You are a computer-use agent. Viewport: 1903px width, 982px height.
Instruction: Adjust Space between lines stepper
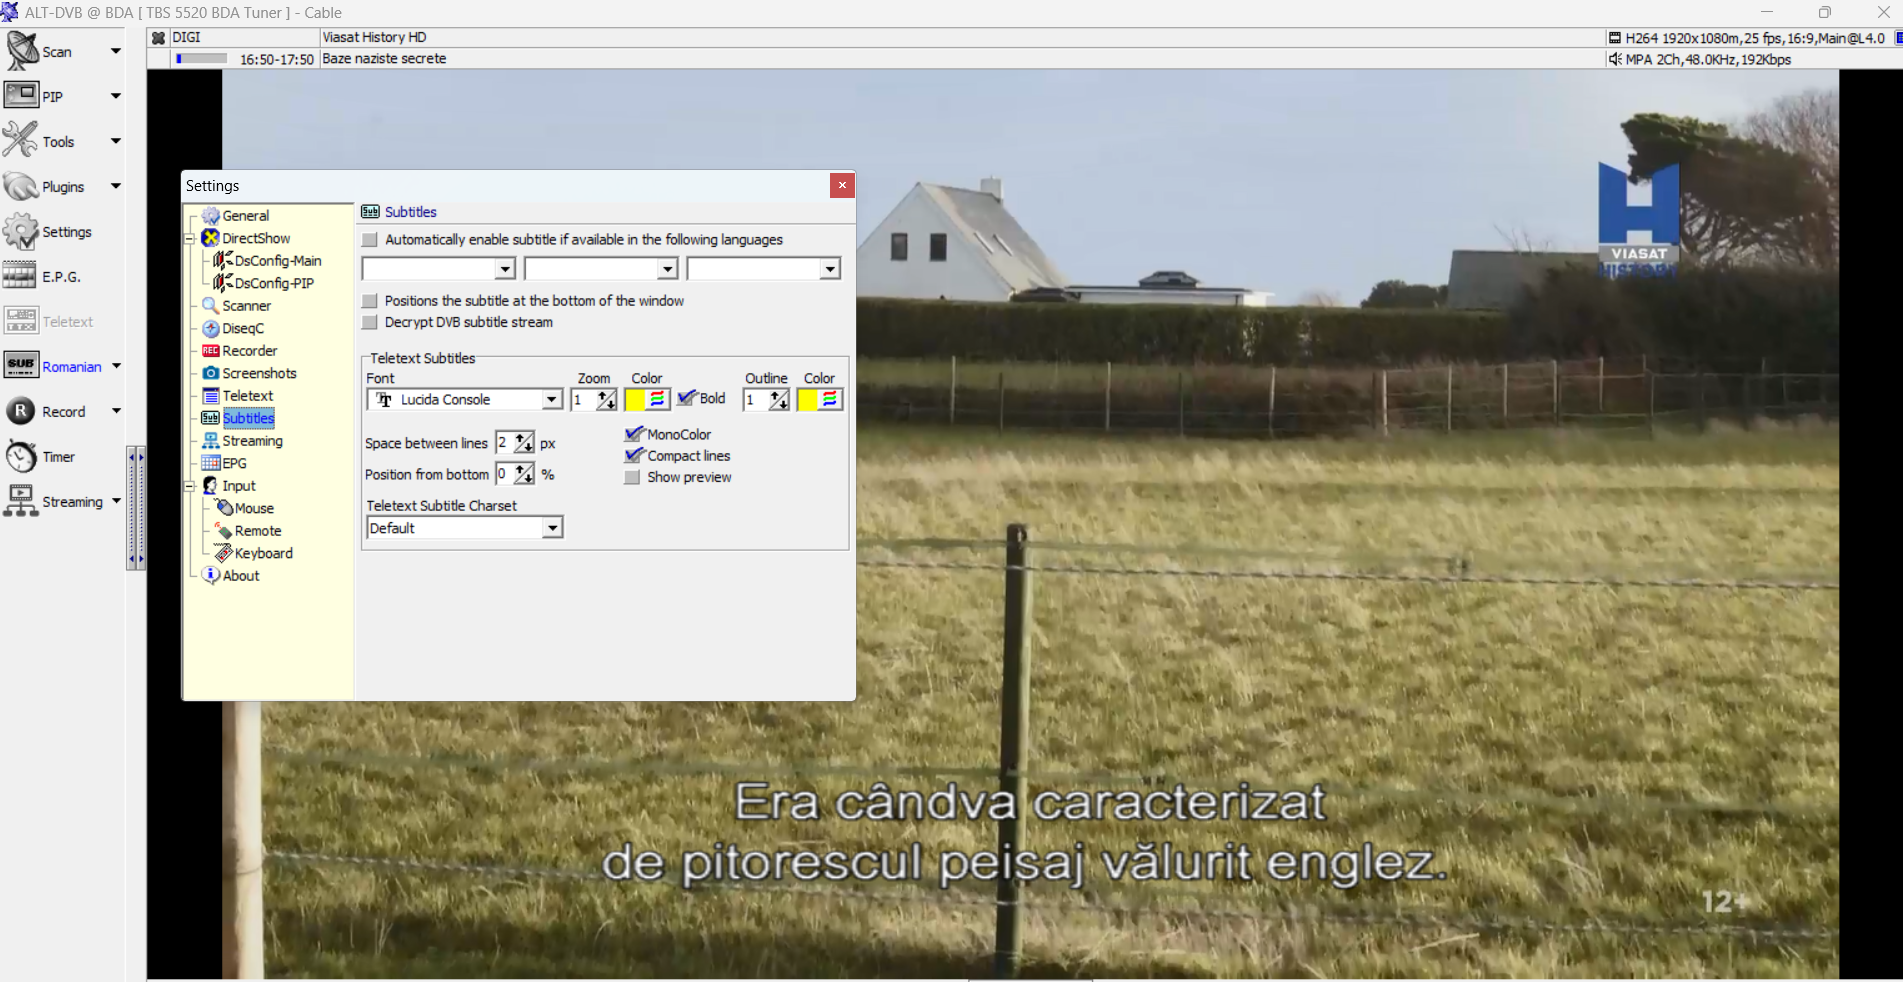pos(524,443)
